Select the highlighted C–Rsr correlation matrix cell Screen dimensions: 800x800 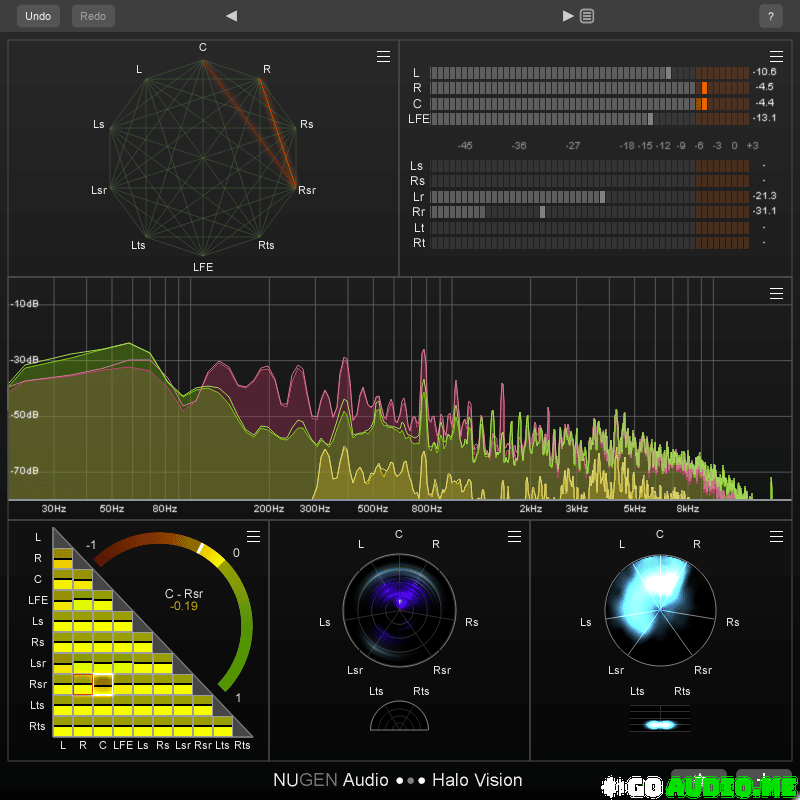click(102, 685)
